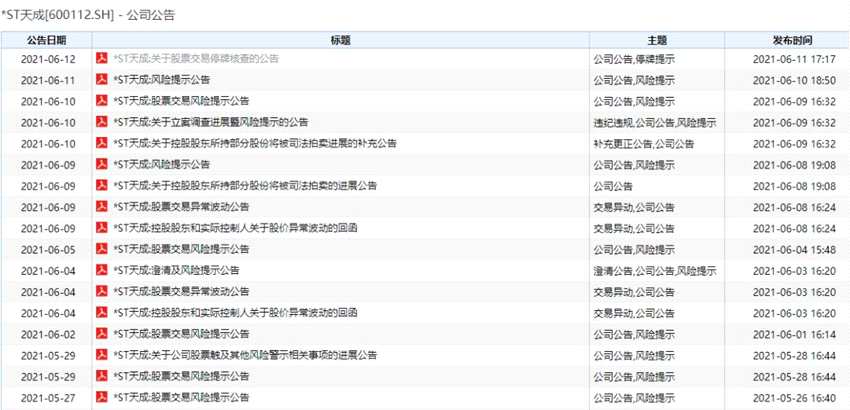Click topic cell 公司公告,停牌提示
The height and width of the screenshot is (410, 850).
(x=634, y=59)
